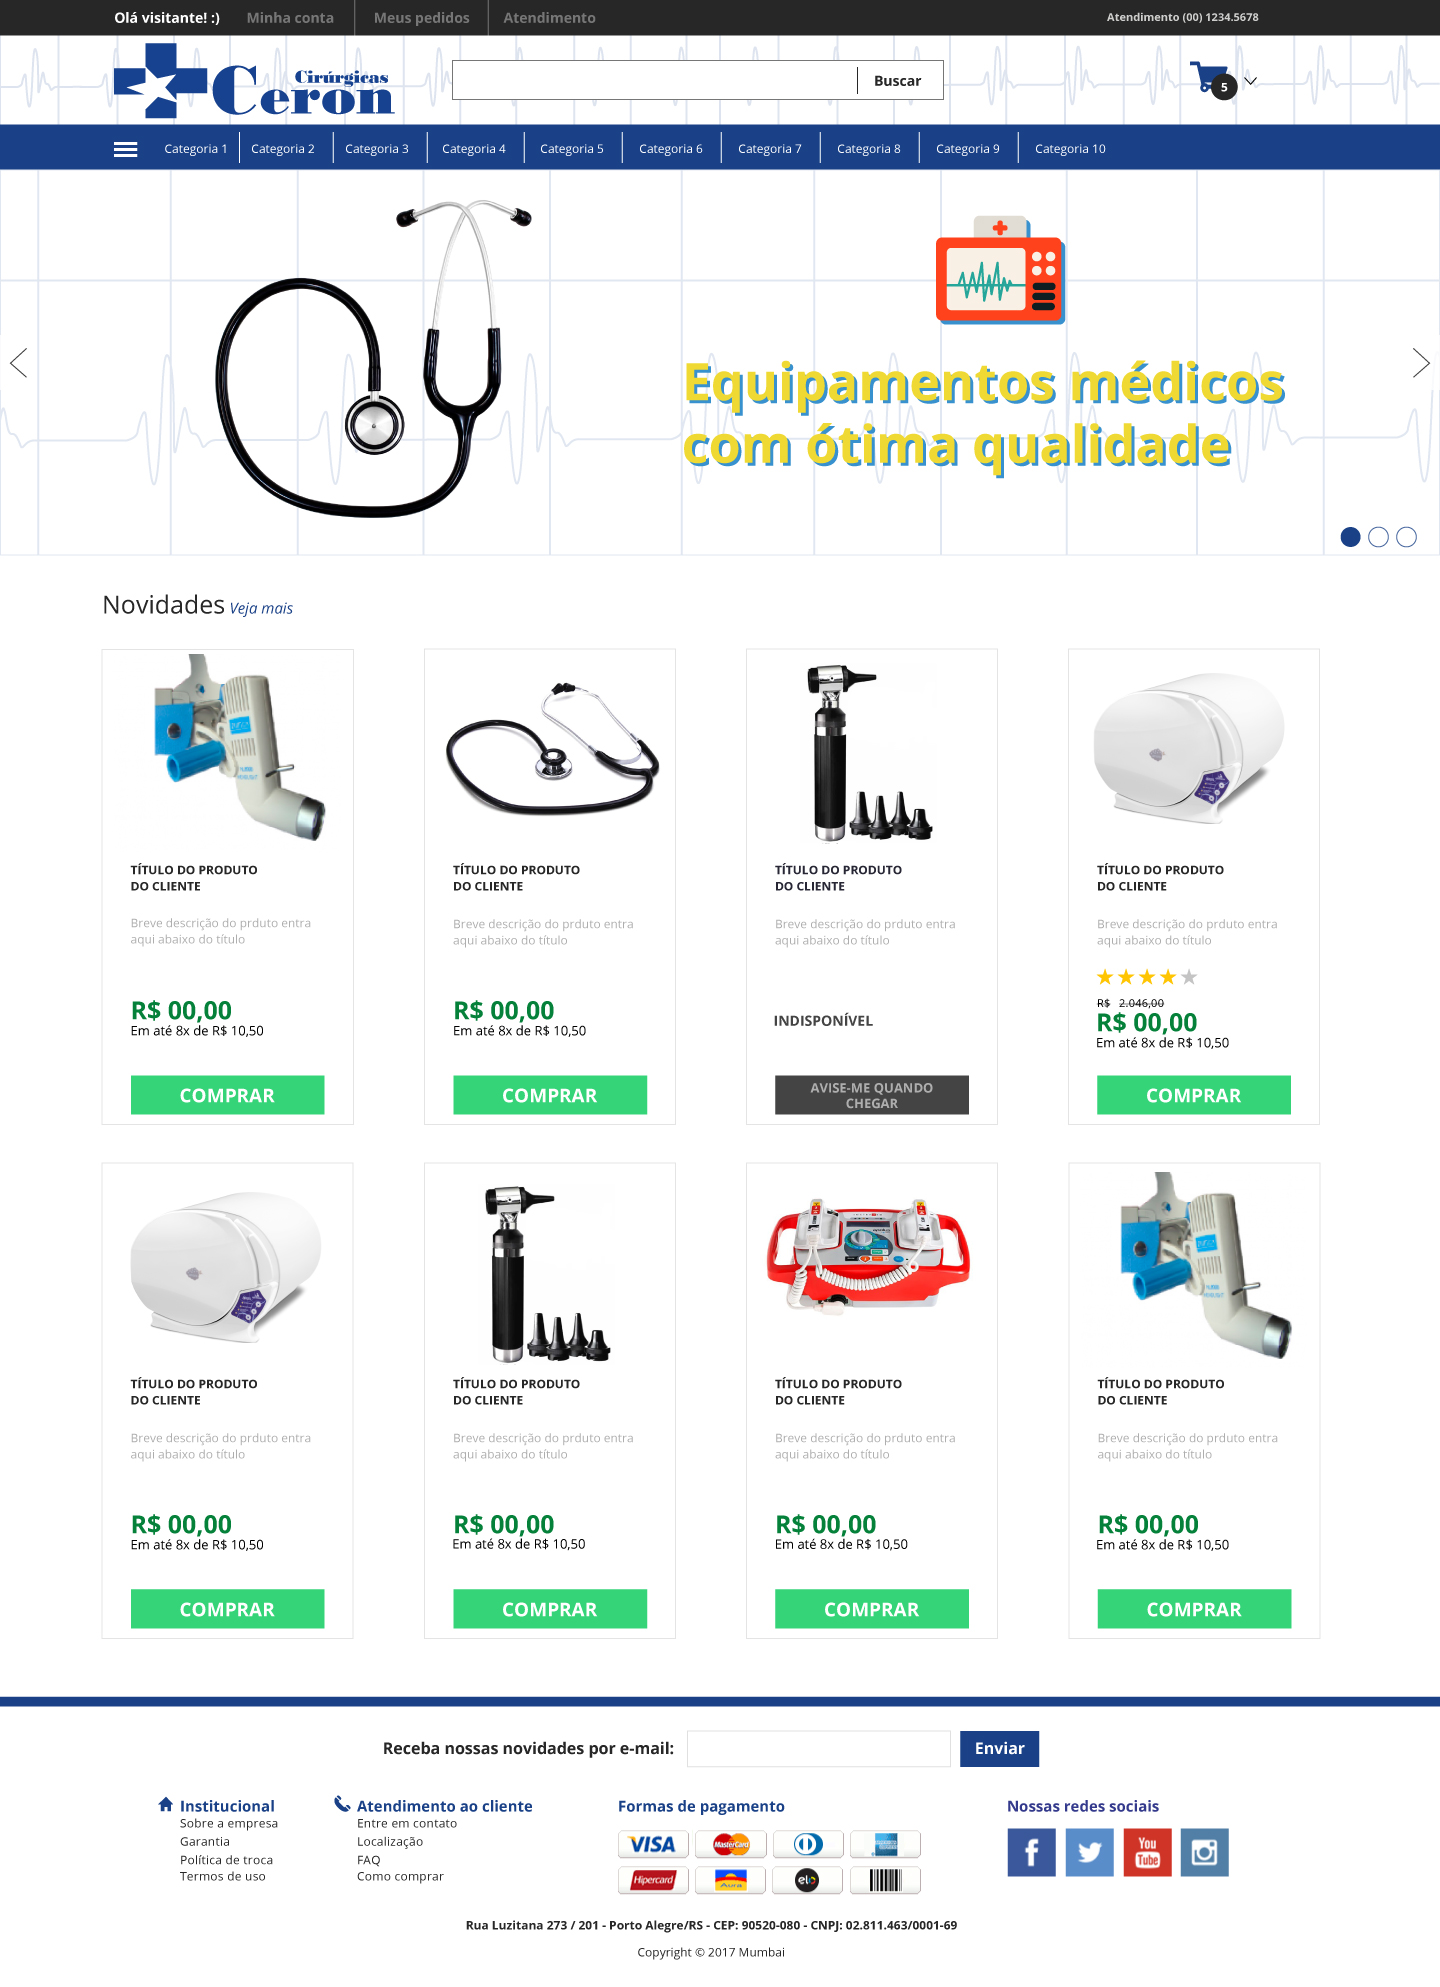Expand the cart dropdown chevron
Screen dimensions: 1440x1987
pyautogui.click(x=1250, y=81)
